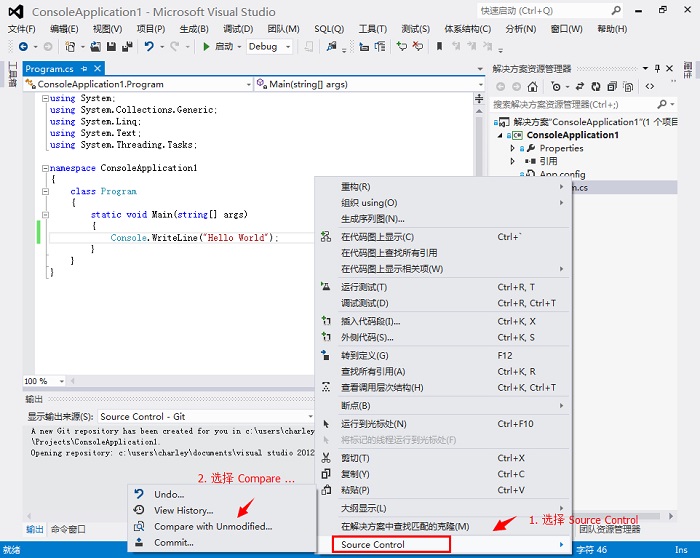The width and height of the screenshot is (700, 558).
Task: Click the Open File toolbar icon
Action: [x=96, y=46]
